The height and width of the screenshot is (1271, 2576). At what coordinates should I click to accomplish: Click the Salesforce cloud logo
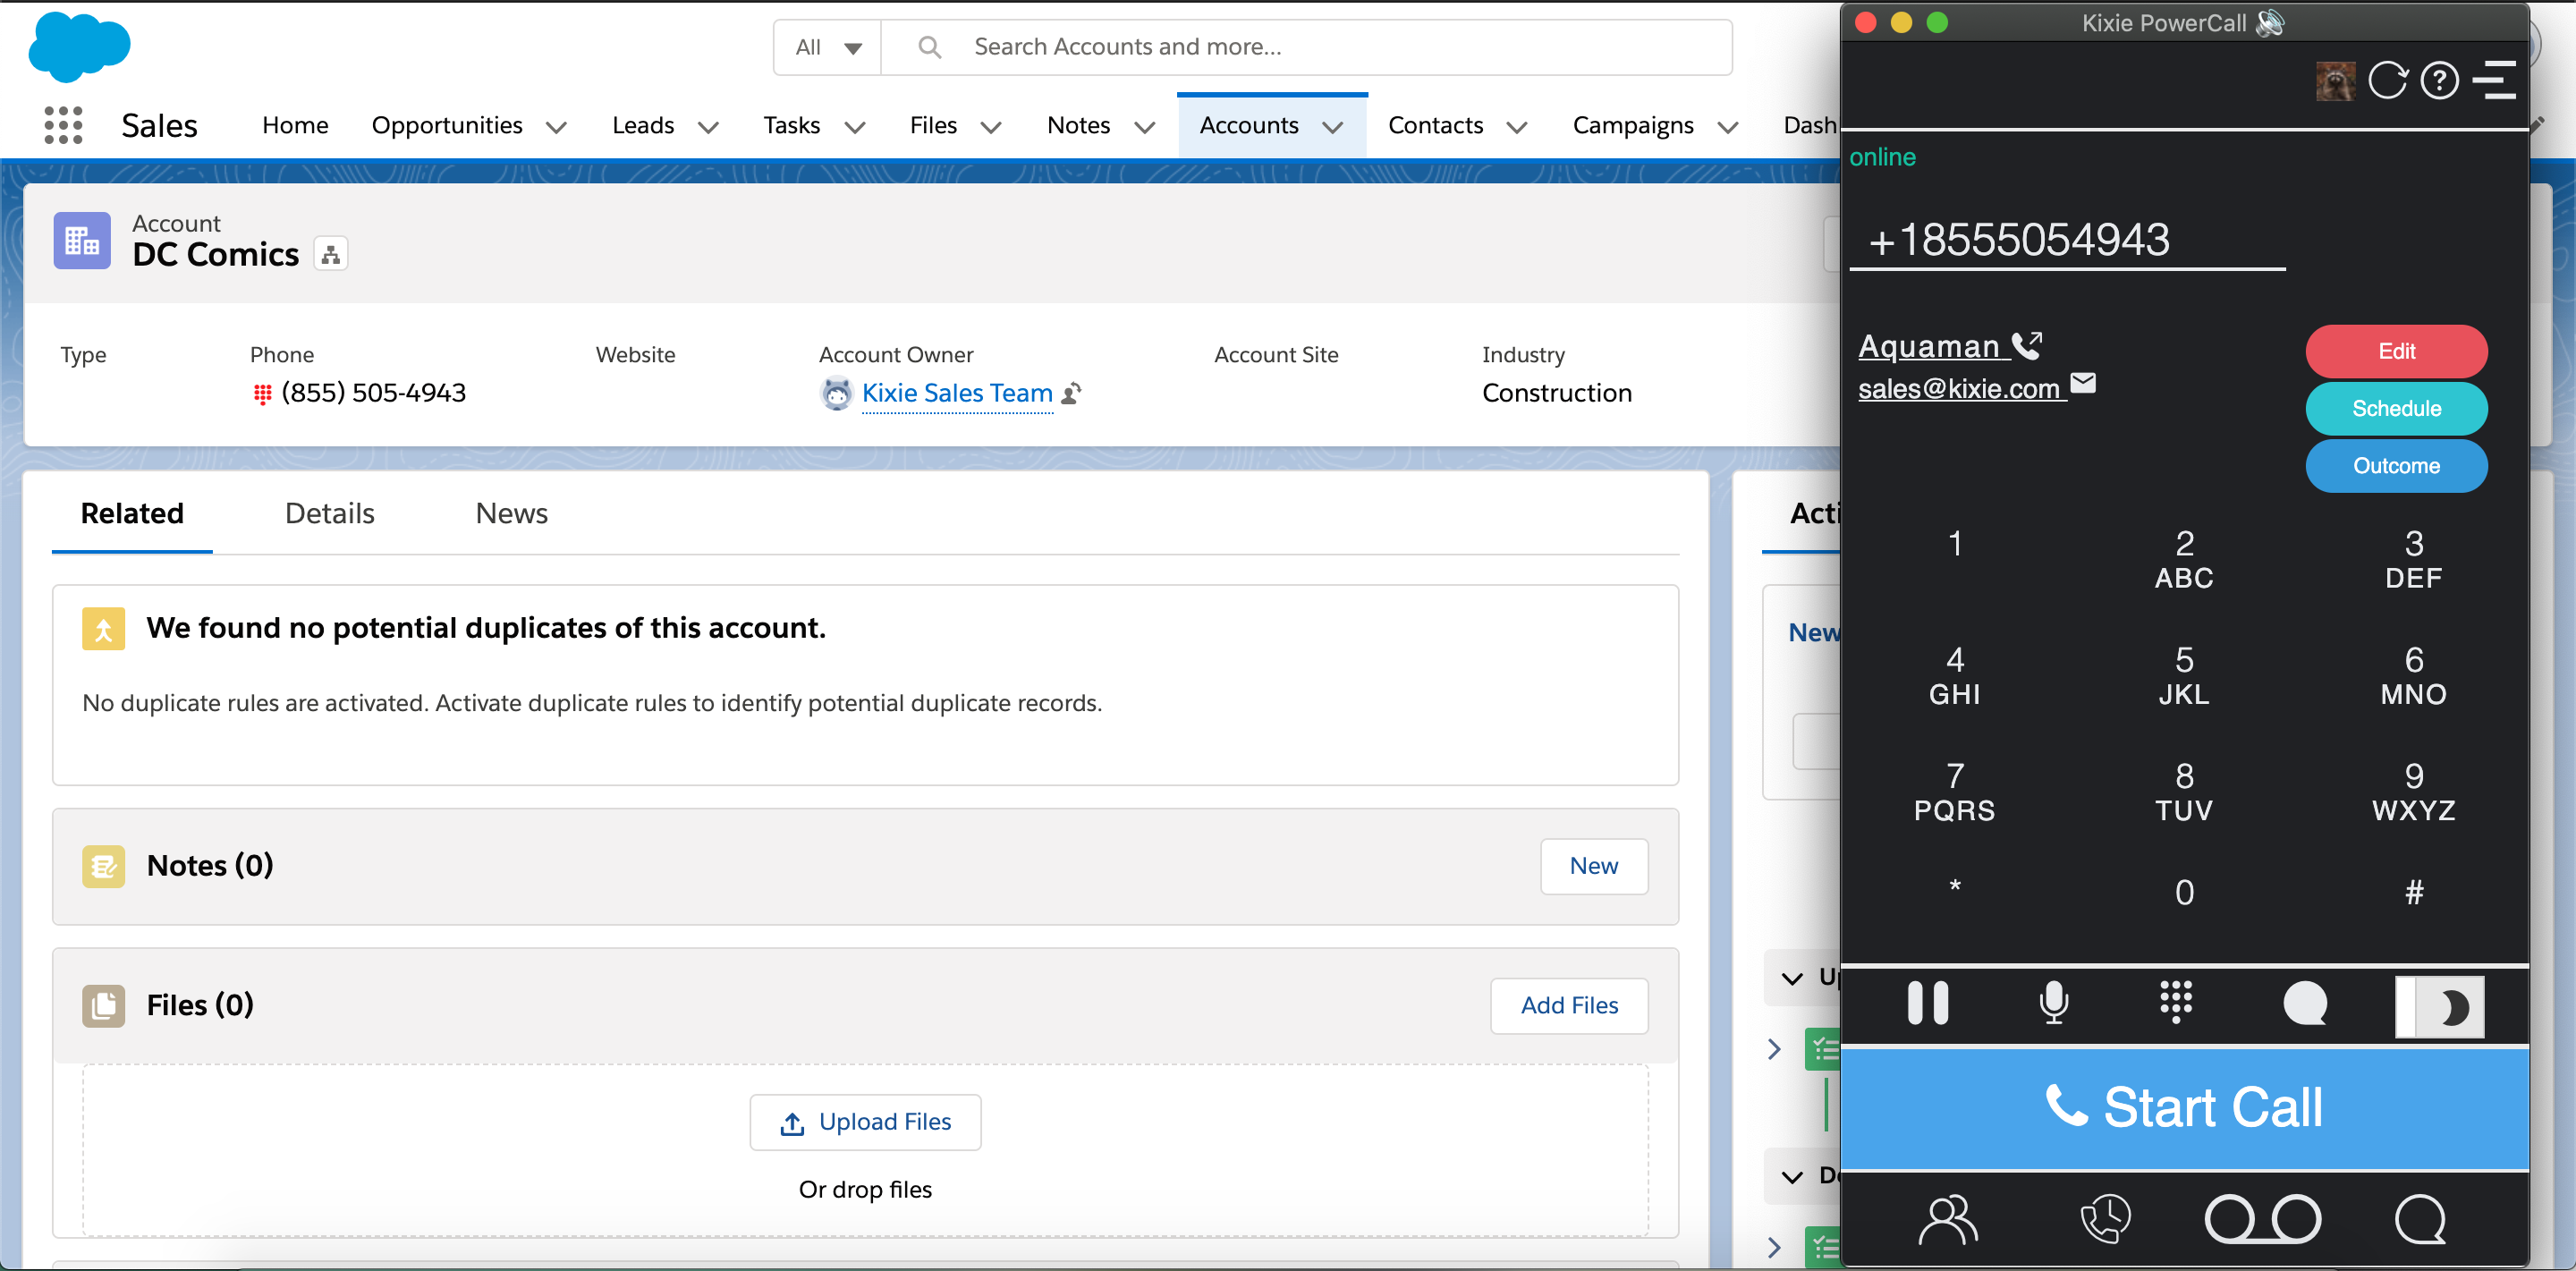point(79,46)
